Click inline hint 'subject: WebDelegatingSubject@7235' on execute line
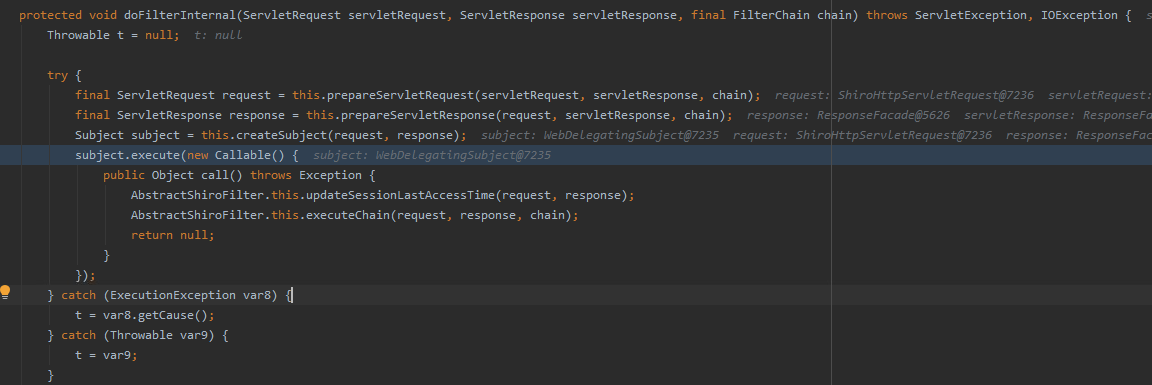The height and width of the screenshot is (385, 1152). [432, 155]
